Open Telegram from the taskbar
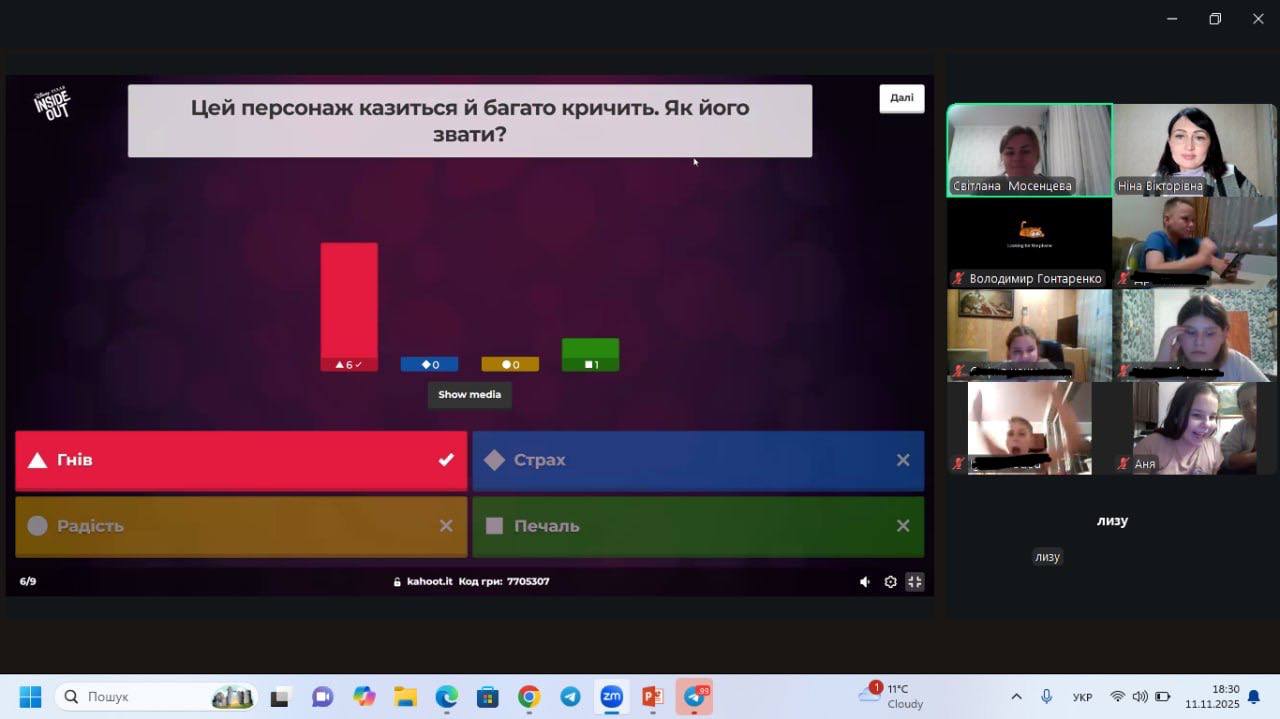Screen dimensions: 1280x719 [x=570, y=697]
